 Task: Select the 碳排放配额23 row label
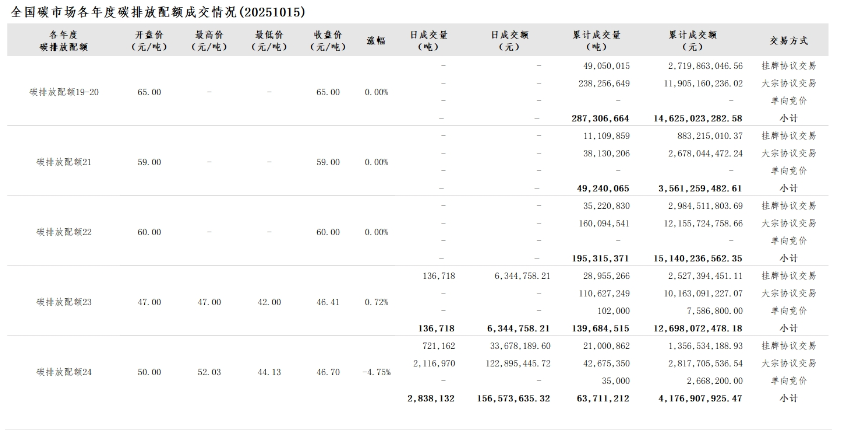(x=64, y=301)
